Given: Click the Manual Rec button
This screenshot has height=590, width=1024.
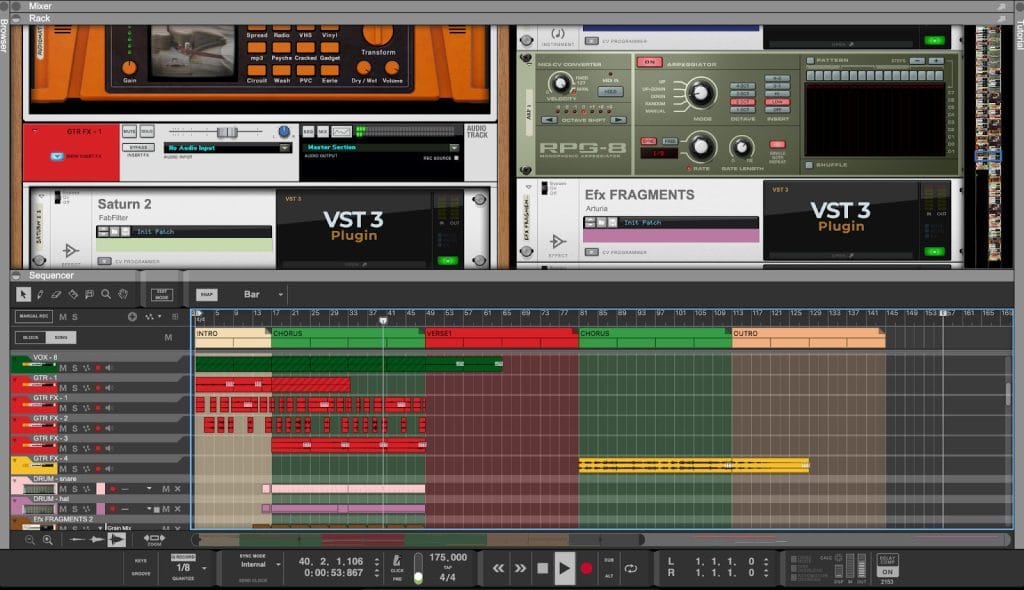Looking at the screenshot, I should point(32,316).
